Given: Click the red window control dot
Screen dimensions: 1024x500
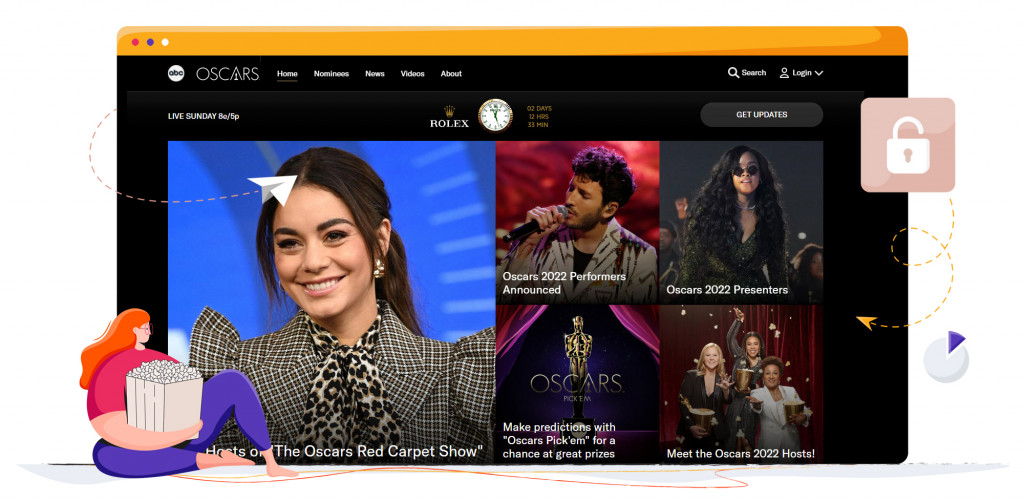Looking at the screenshot, I should [135, 42].
